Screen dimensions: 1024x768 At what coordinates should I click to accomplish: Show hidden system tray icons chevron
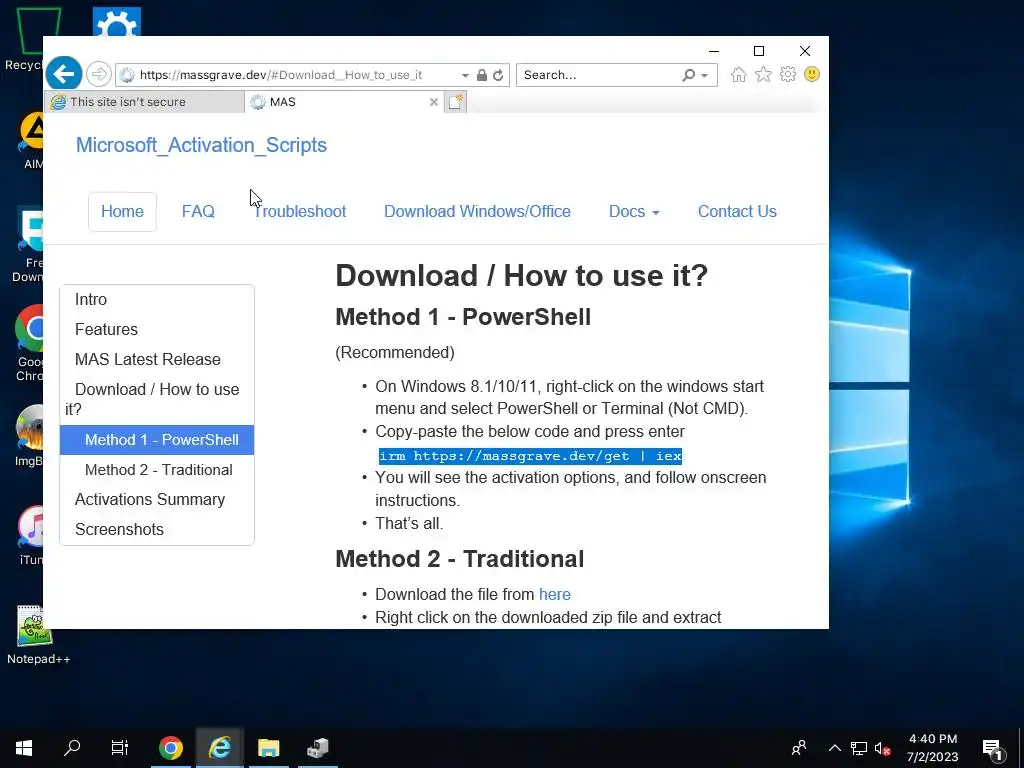click(835, 748)
